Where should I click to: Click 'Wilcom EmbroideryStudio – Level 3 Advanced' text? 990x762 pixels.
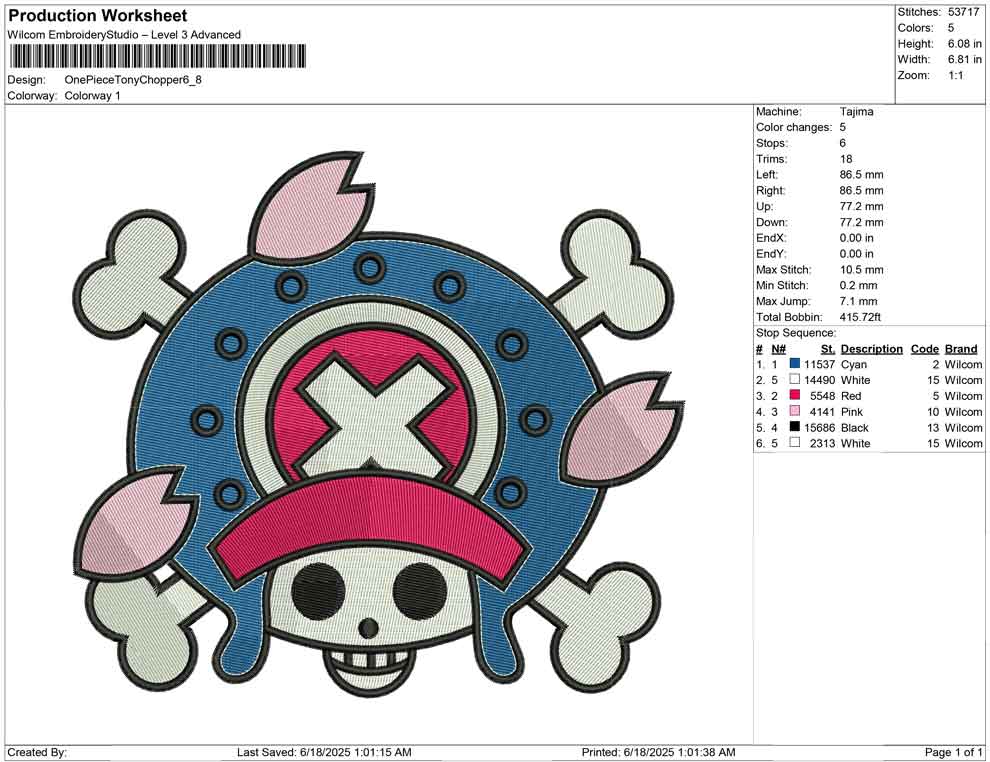point(124,35)
